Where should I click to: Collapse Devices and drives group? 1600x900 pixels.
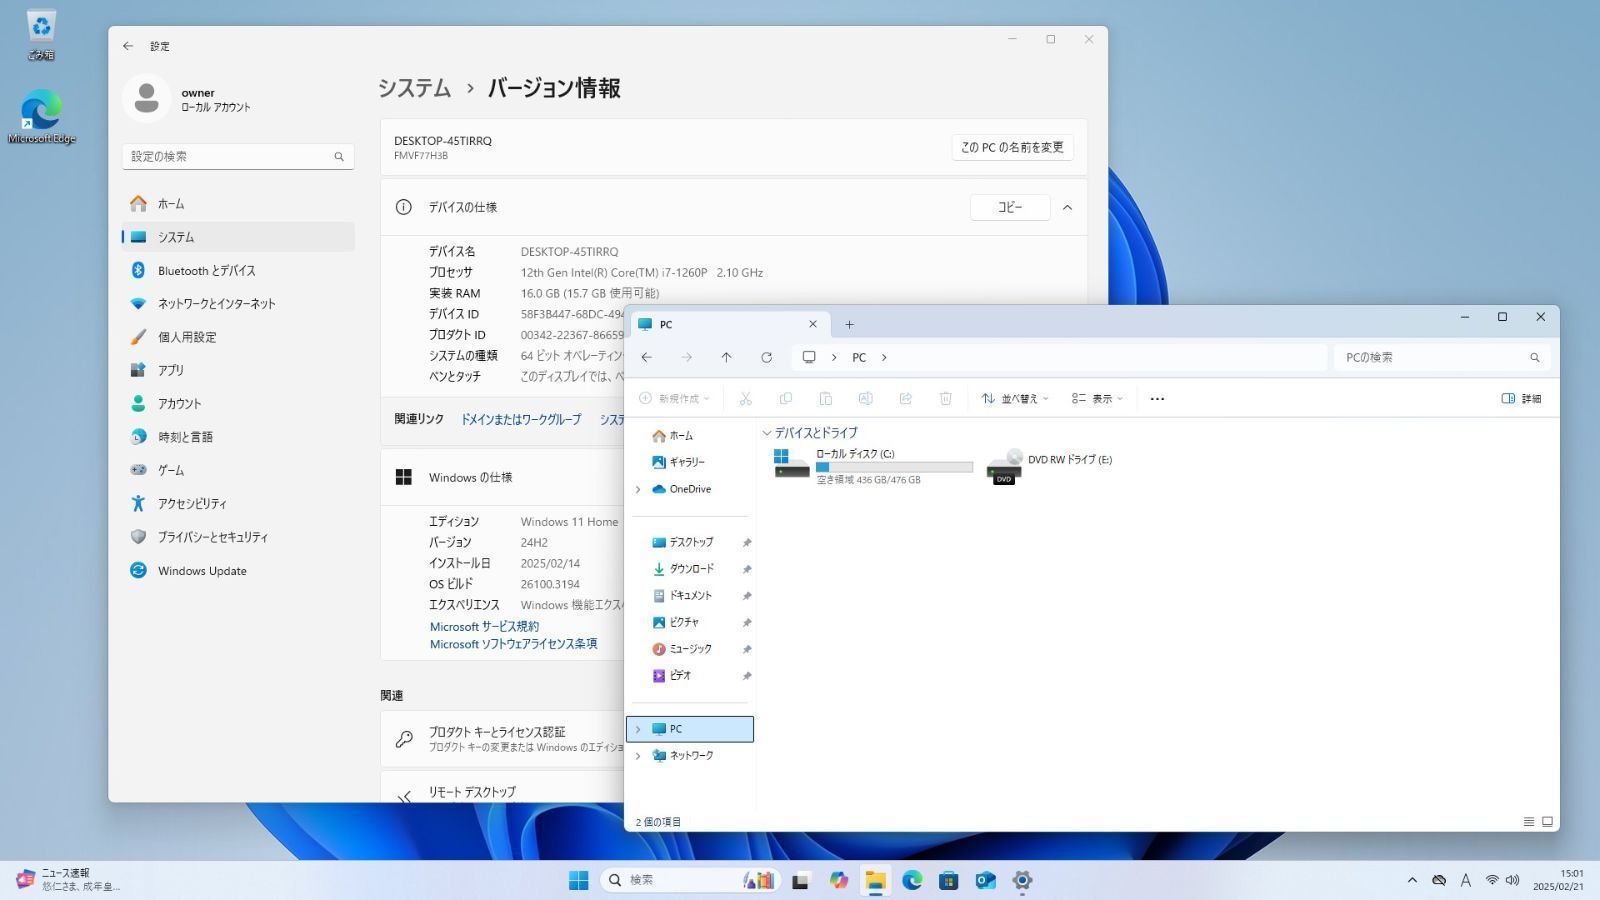pos(767,433)
